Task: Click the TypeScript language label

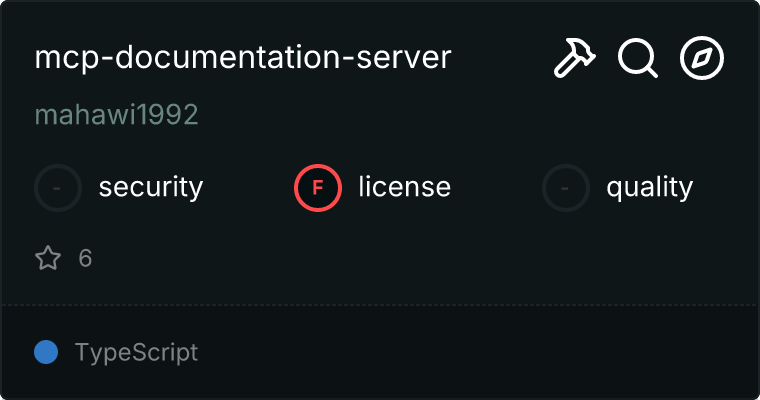Action: pos(136,352)
